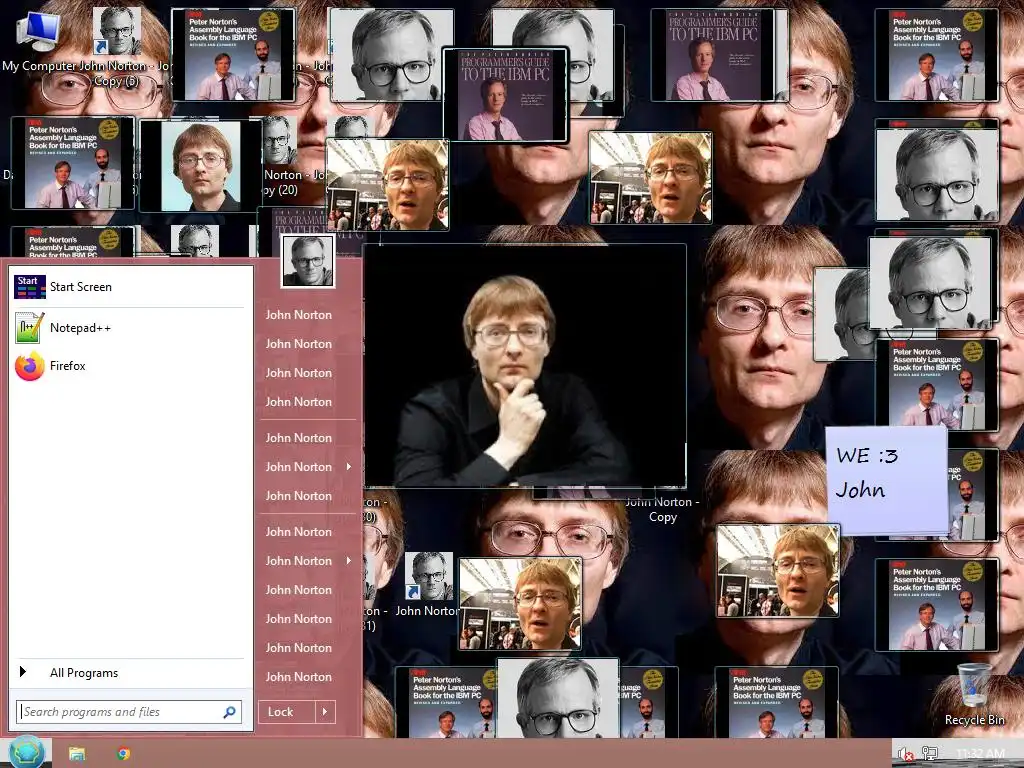Viewport: 1024px width, 768px height.
Task: Select the Recycle Bin desktop icon
Action: click(974, 694)
